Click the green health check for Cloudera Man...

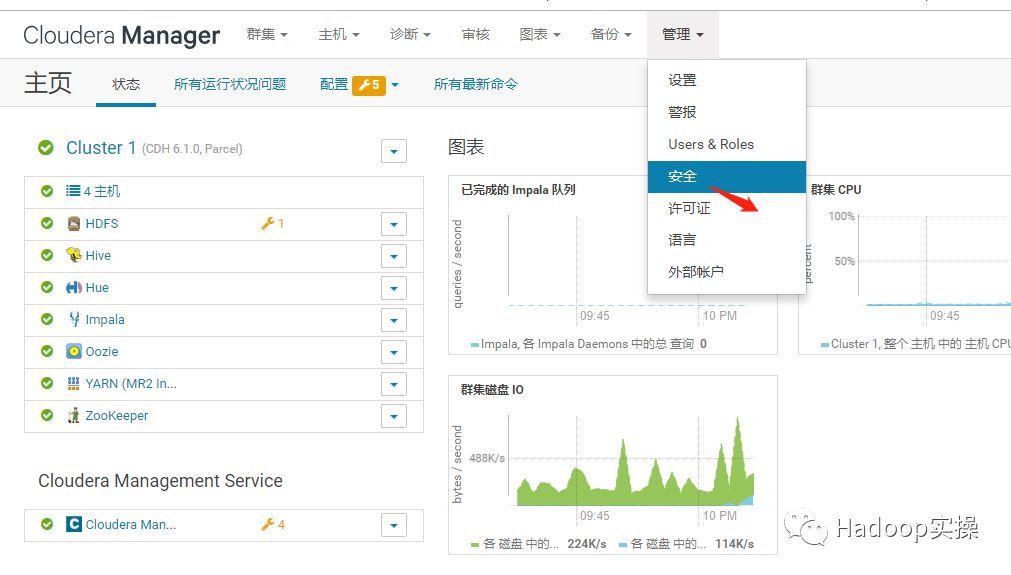point(47,524)
